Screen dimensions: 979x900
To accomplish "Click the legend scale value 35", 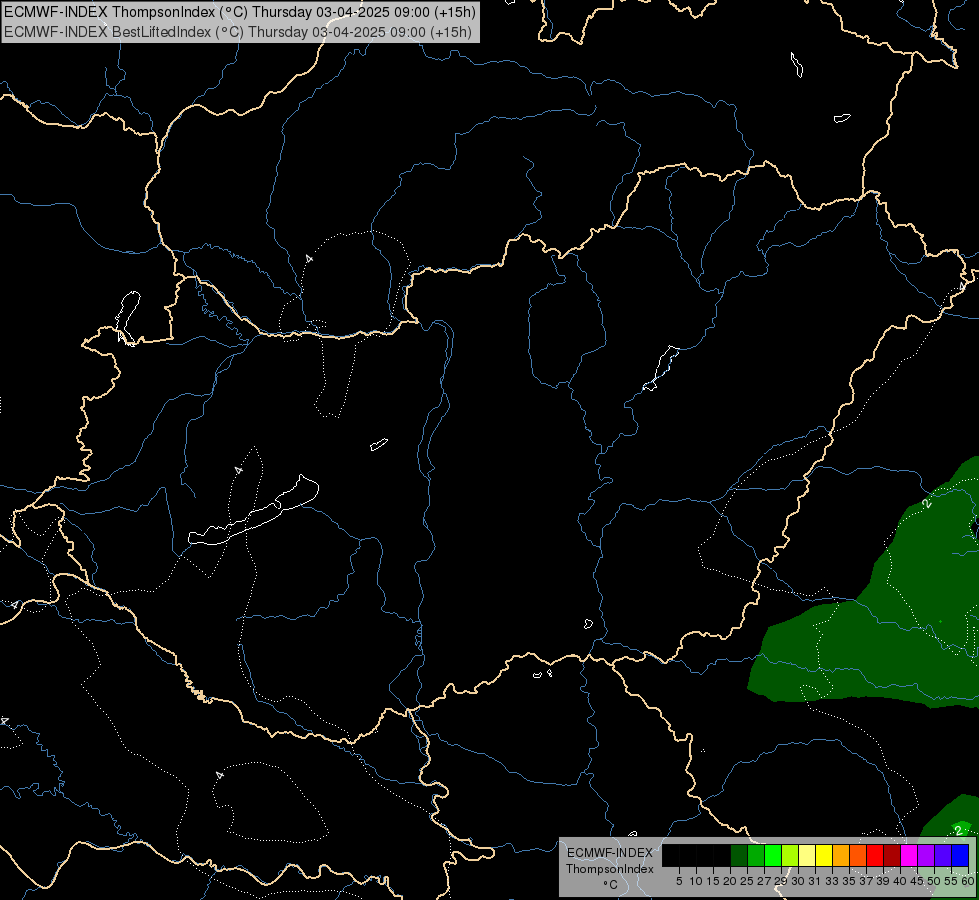I will pos(849,881).
